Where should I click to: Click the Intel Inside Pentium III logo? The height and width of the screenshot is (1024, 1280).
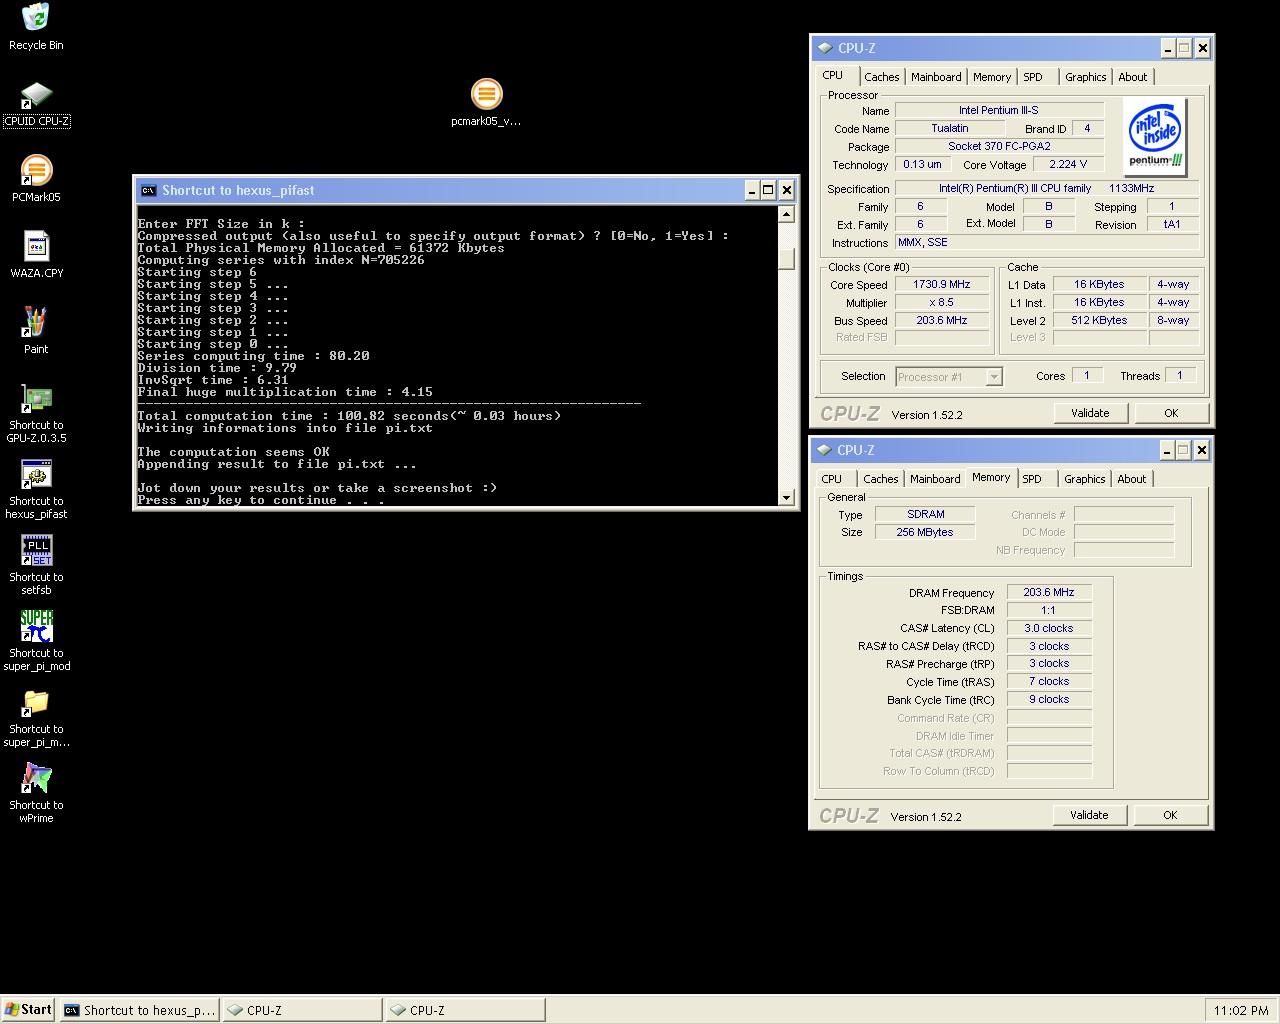tap(1155, 137)
